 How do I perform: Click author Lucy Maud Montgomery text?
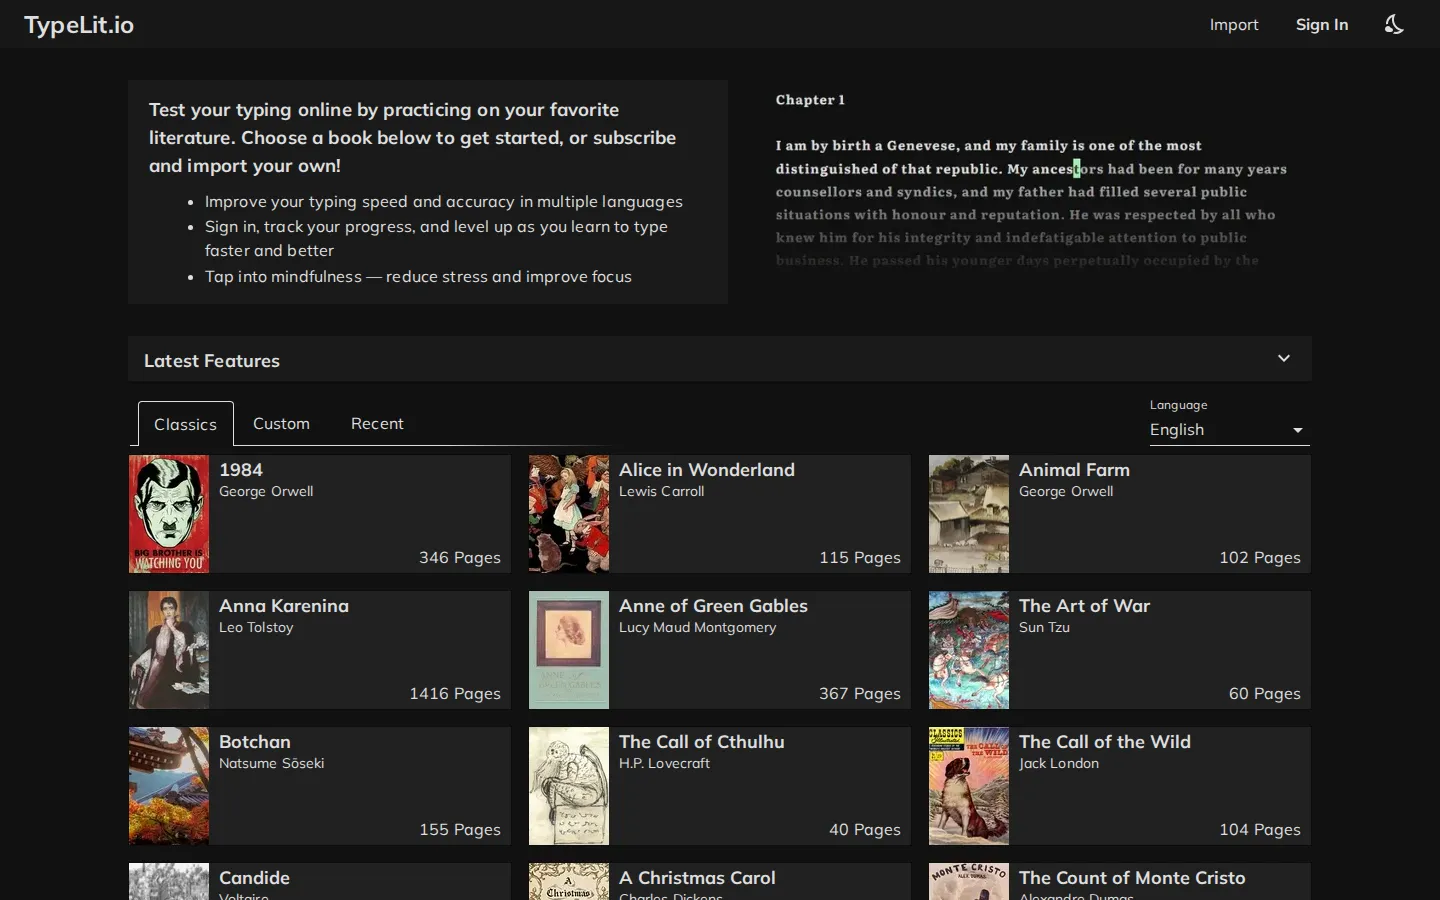coord(697,628)
